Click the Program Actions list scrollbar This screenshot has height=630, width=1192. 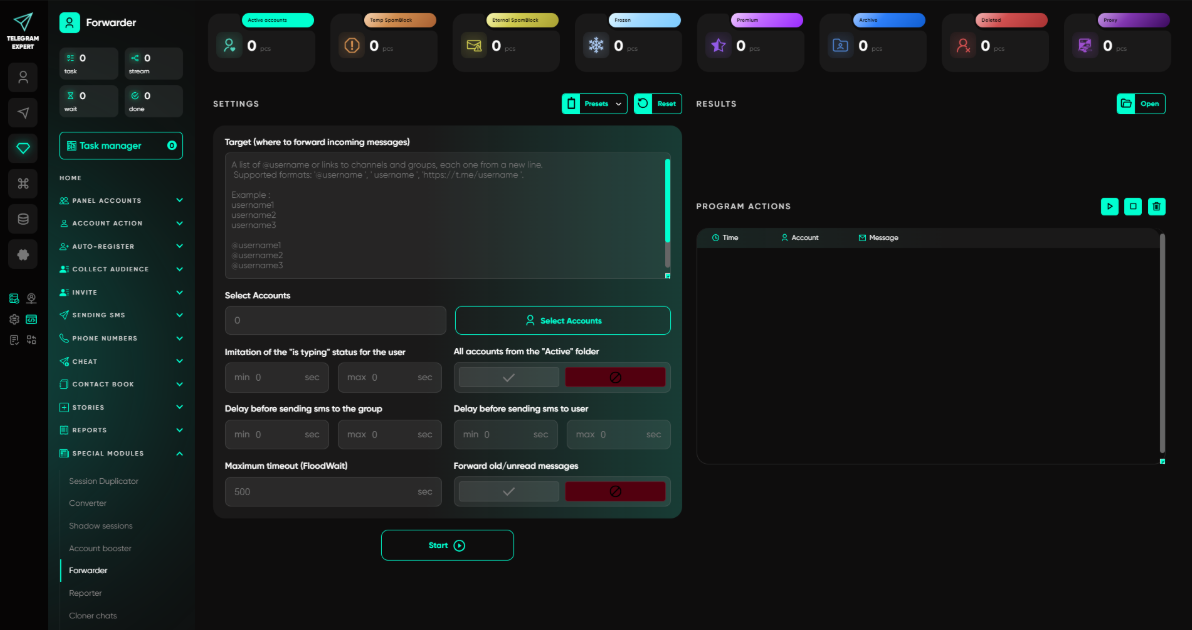pos(1162,342)
